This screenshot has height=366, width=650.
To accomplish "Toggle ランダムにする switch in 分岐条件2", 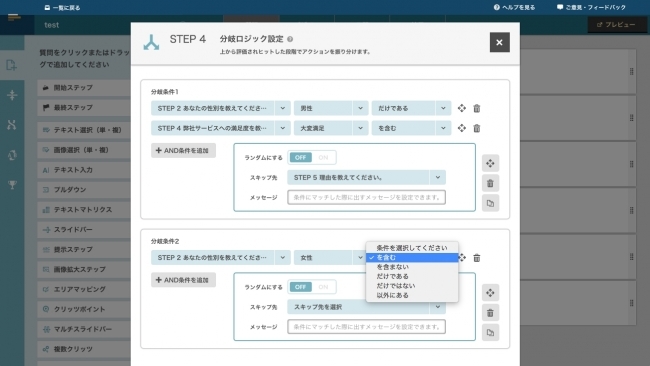I will coord(312,287).
